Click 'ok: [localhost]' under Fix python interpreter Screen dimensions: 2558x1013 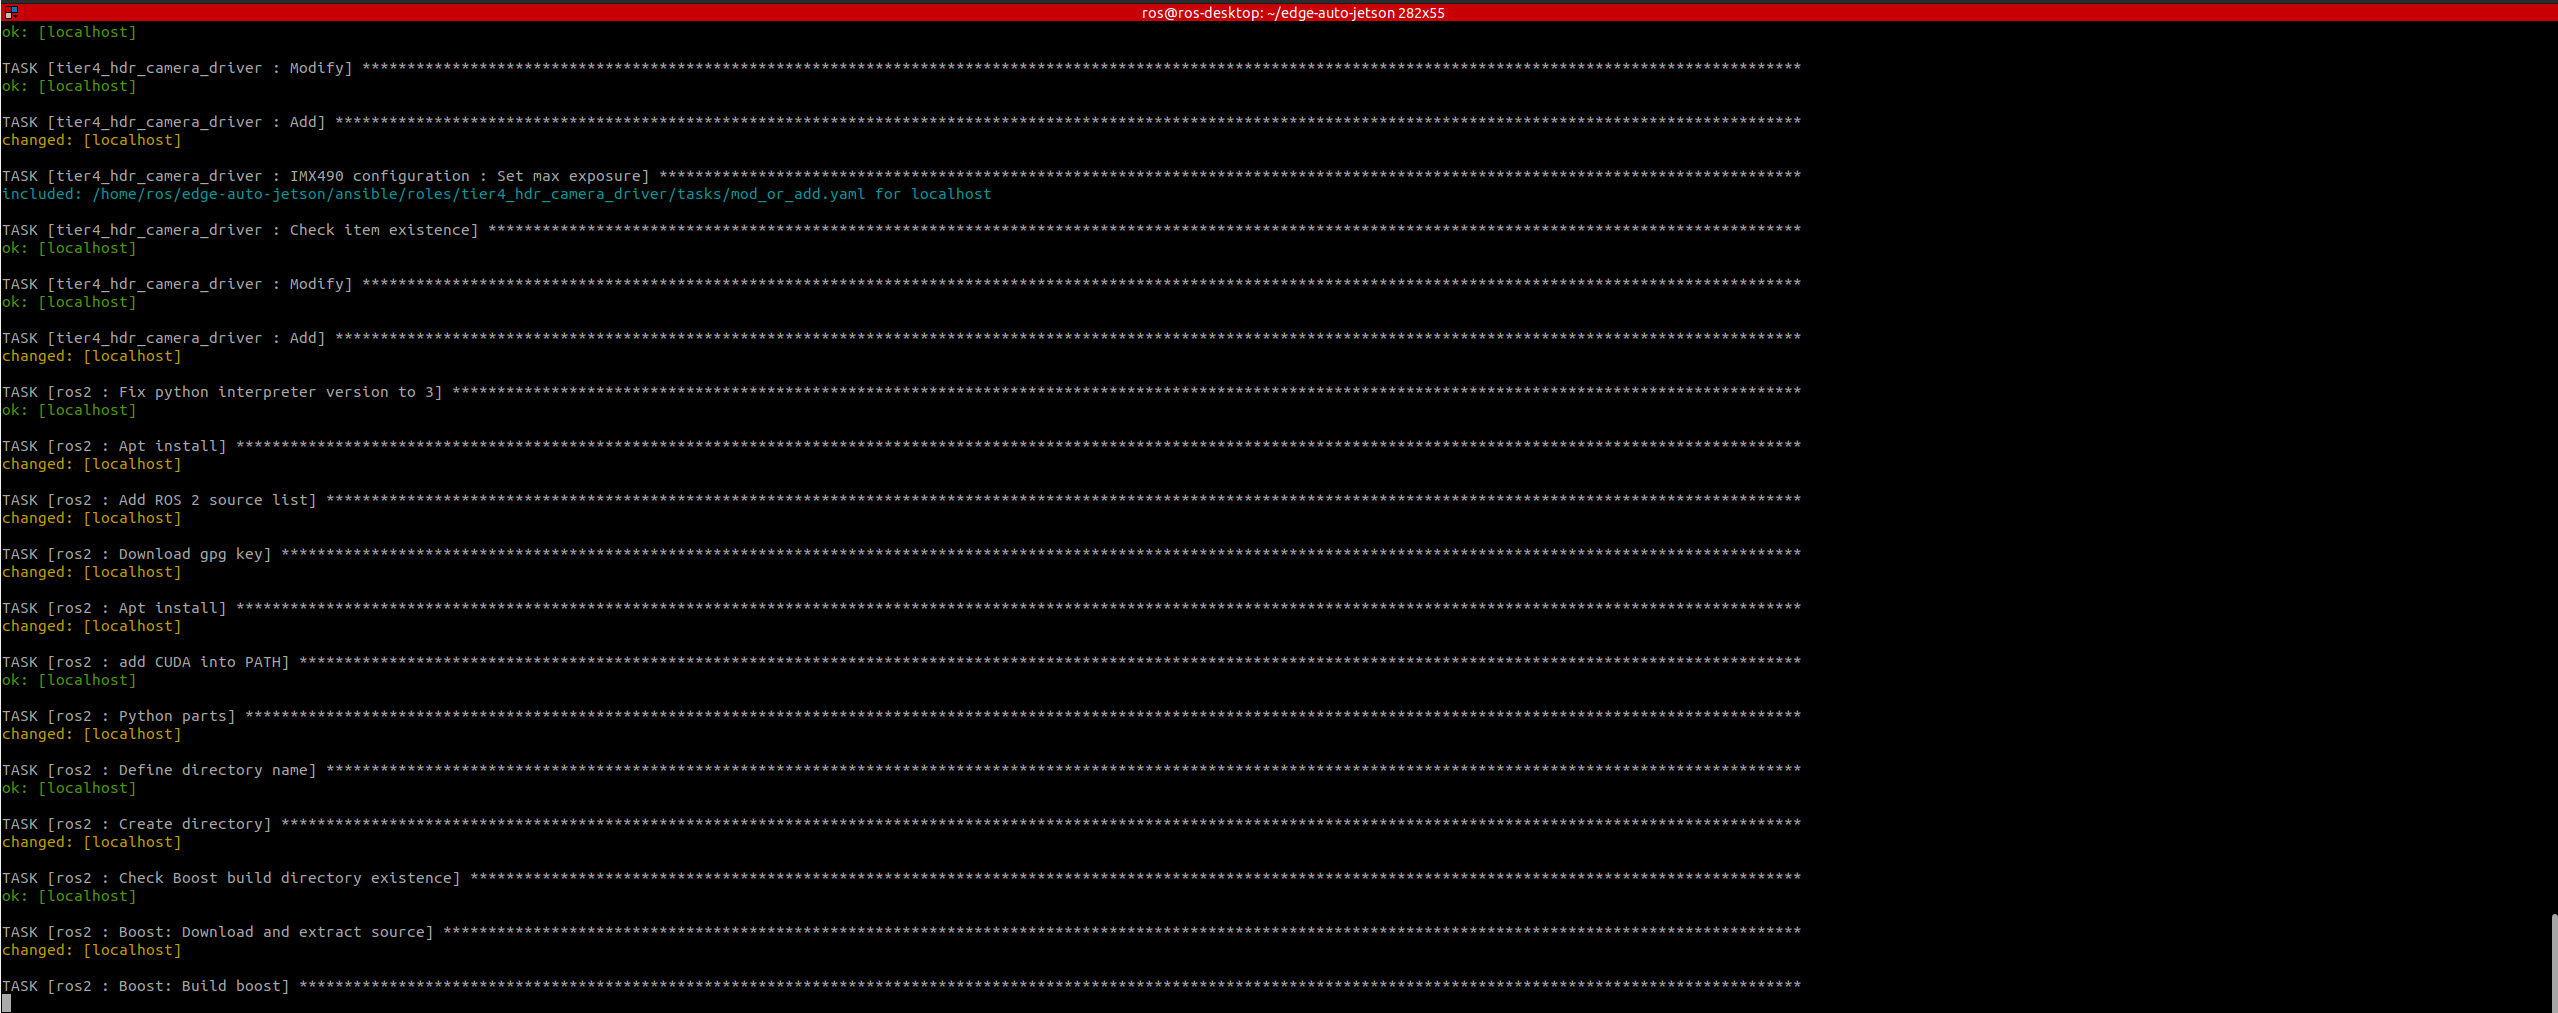point(69,410)
